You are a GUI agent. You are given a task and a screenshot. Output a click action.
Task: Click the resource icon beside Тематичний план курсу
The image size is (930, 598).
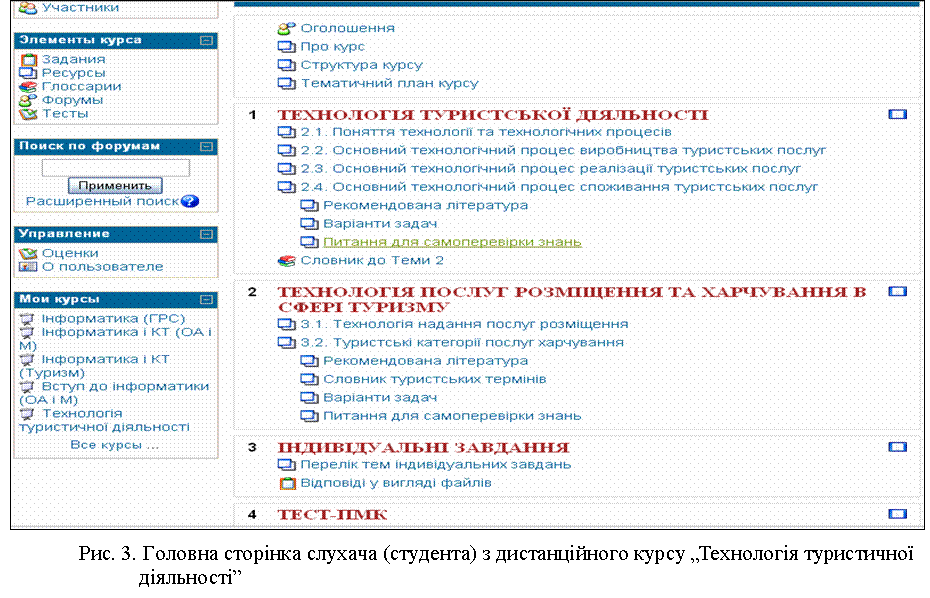(286, 83)
